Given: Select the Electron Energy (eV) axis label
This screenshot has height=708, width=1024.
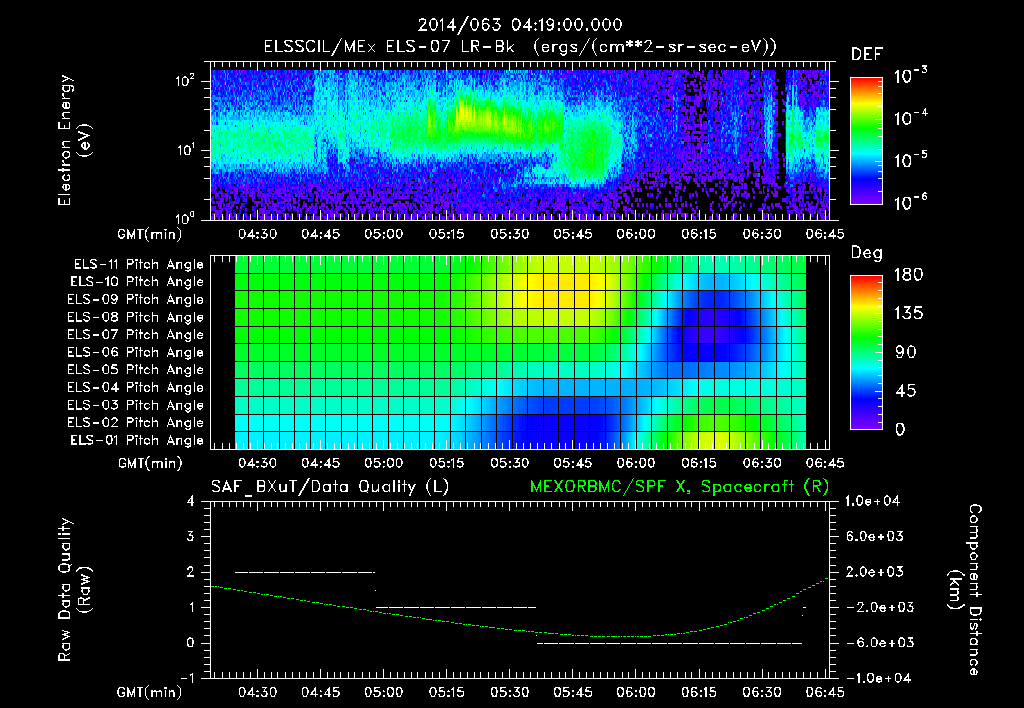Looking at the screenshot, I should coord(74,140).
